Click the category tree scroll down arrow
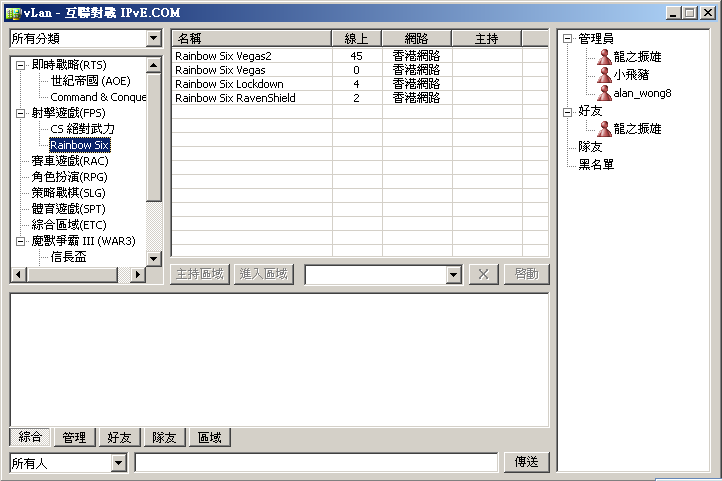Viewport: 722px width, 481px height. pos(153,259)
